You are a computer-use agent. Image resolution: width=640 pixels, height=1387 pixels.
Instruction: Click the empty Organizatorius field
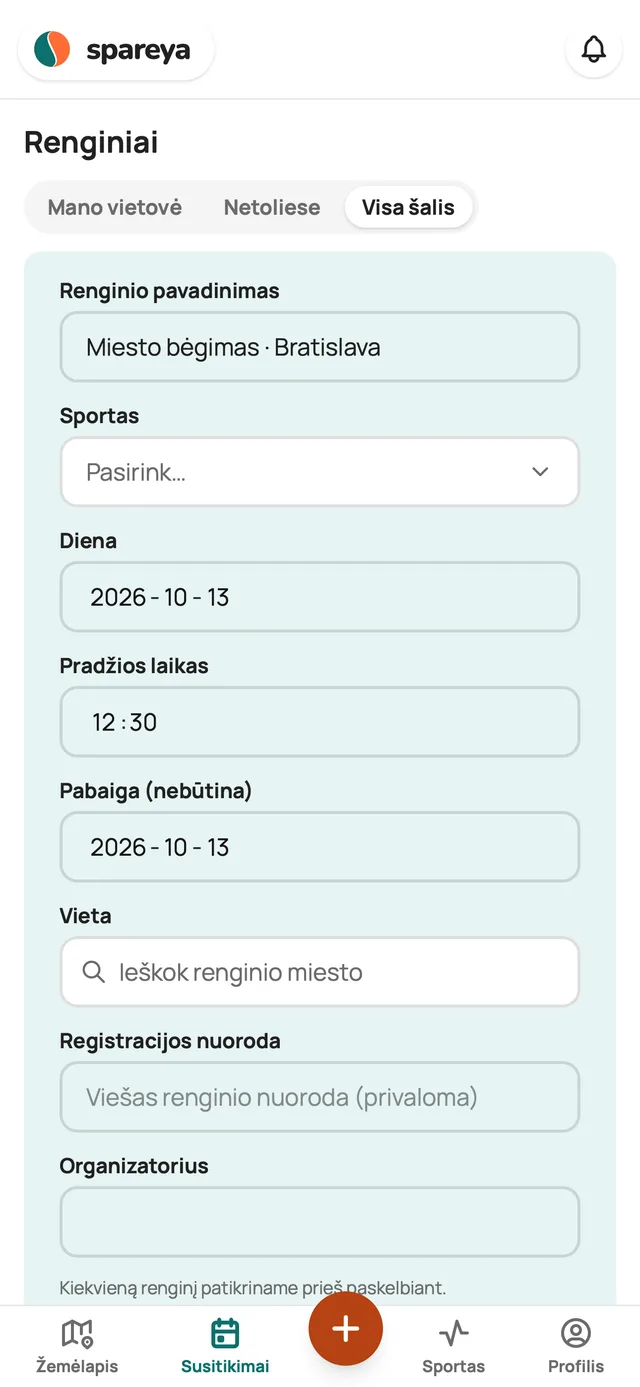(x=320, y=1222)
